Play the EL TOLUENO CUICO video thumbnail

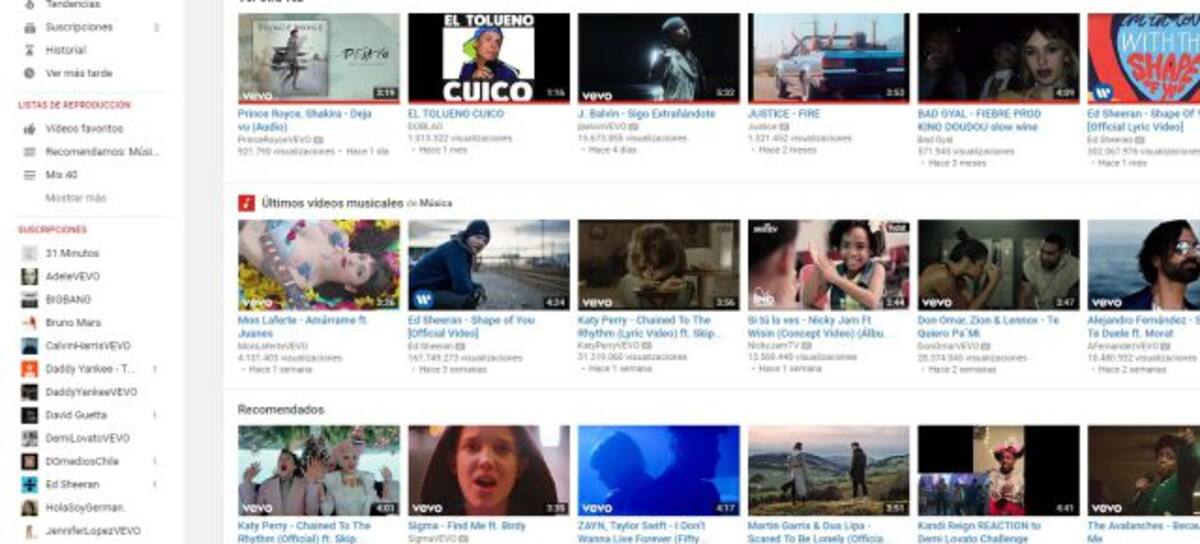pos(488,57)
